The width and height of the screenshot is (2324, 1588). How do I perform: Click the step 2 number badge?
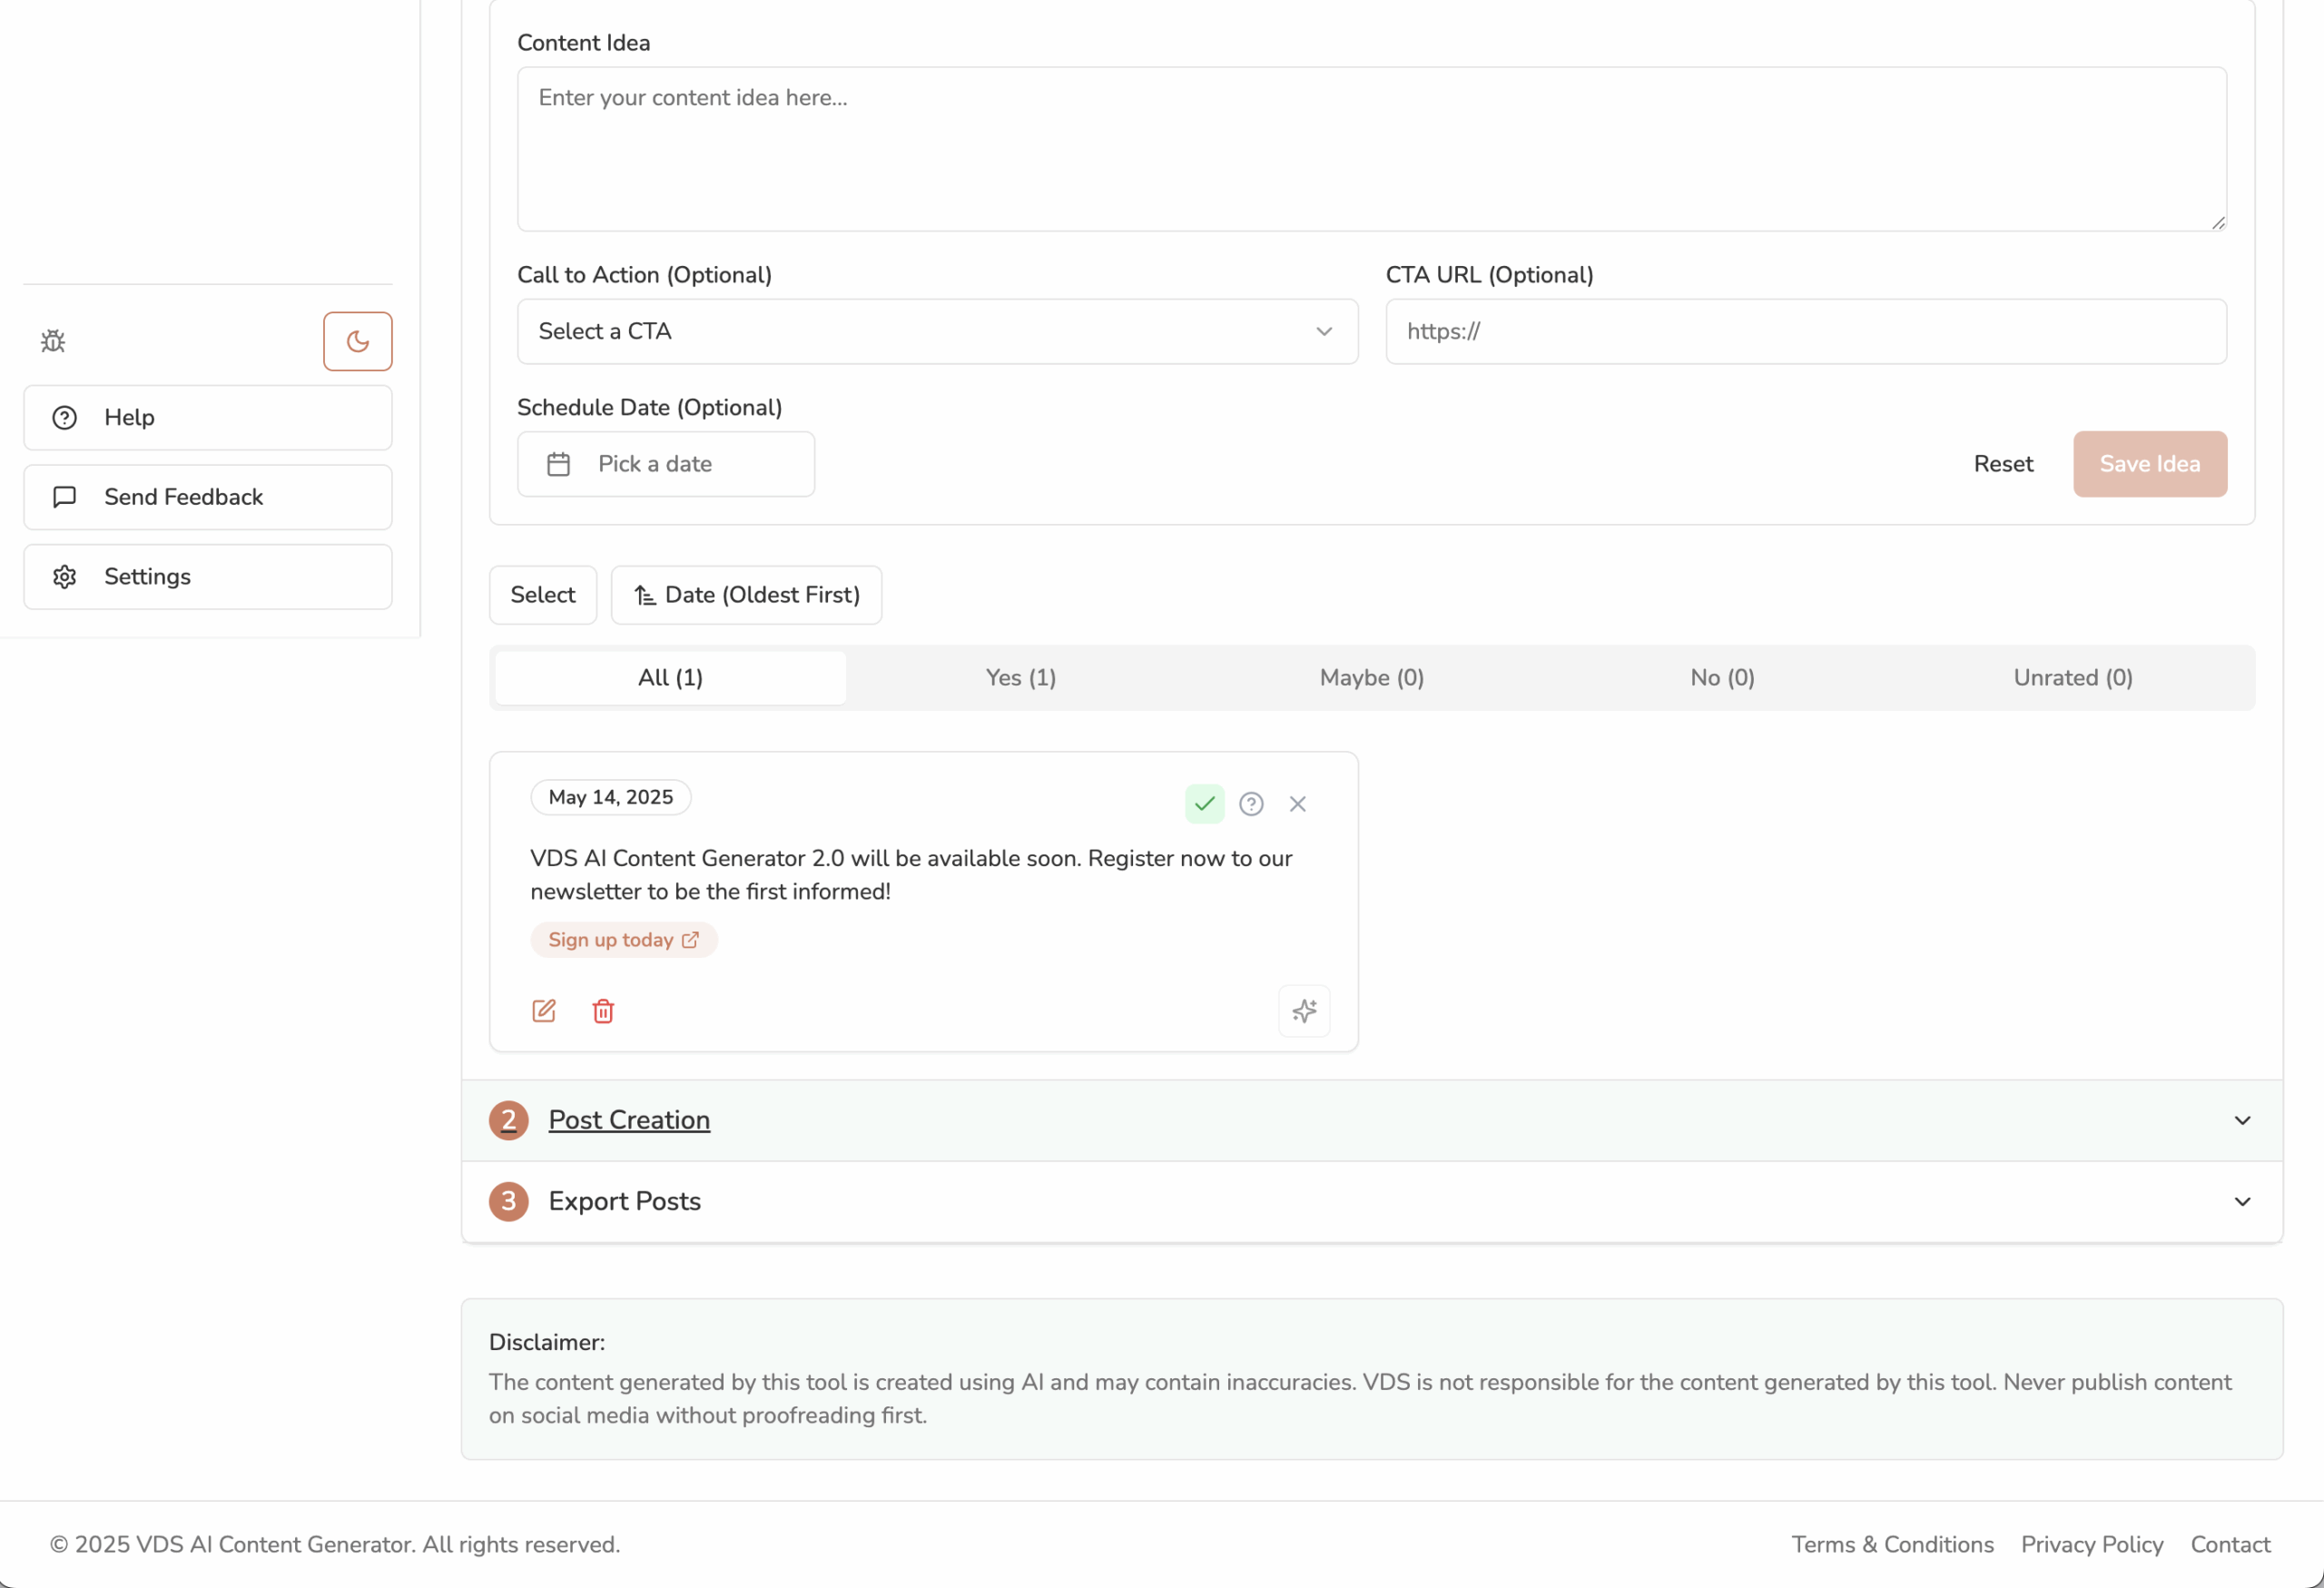tap(508, 1120)
